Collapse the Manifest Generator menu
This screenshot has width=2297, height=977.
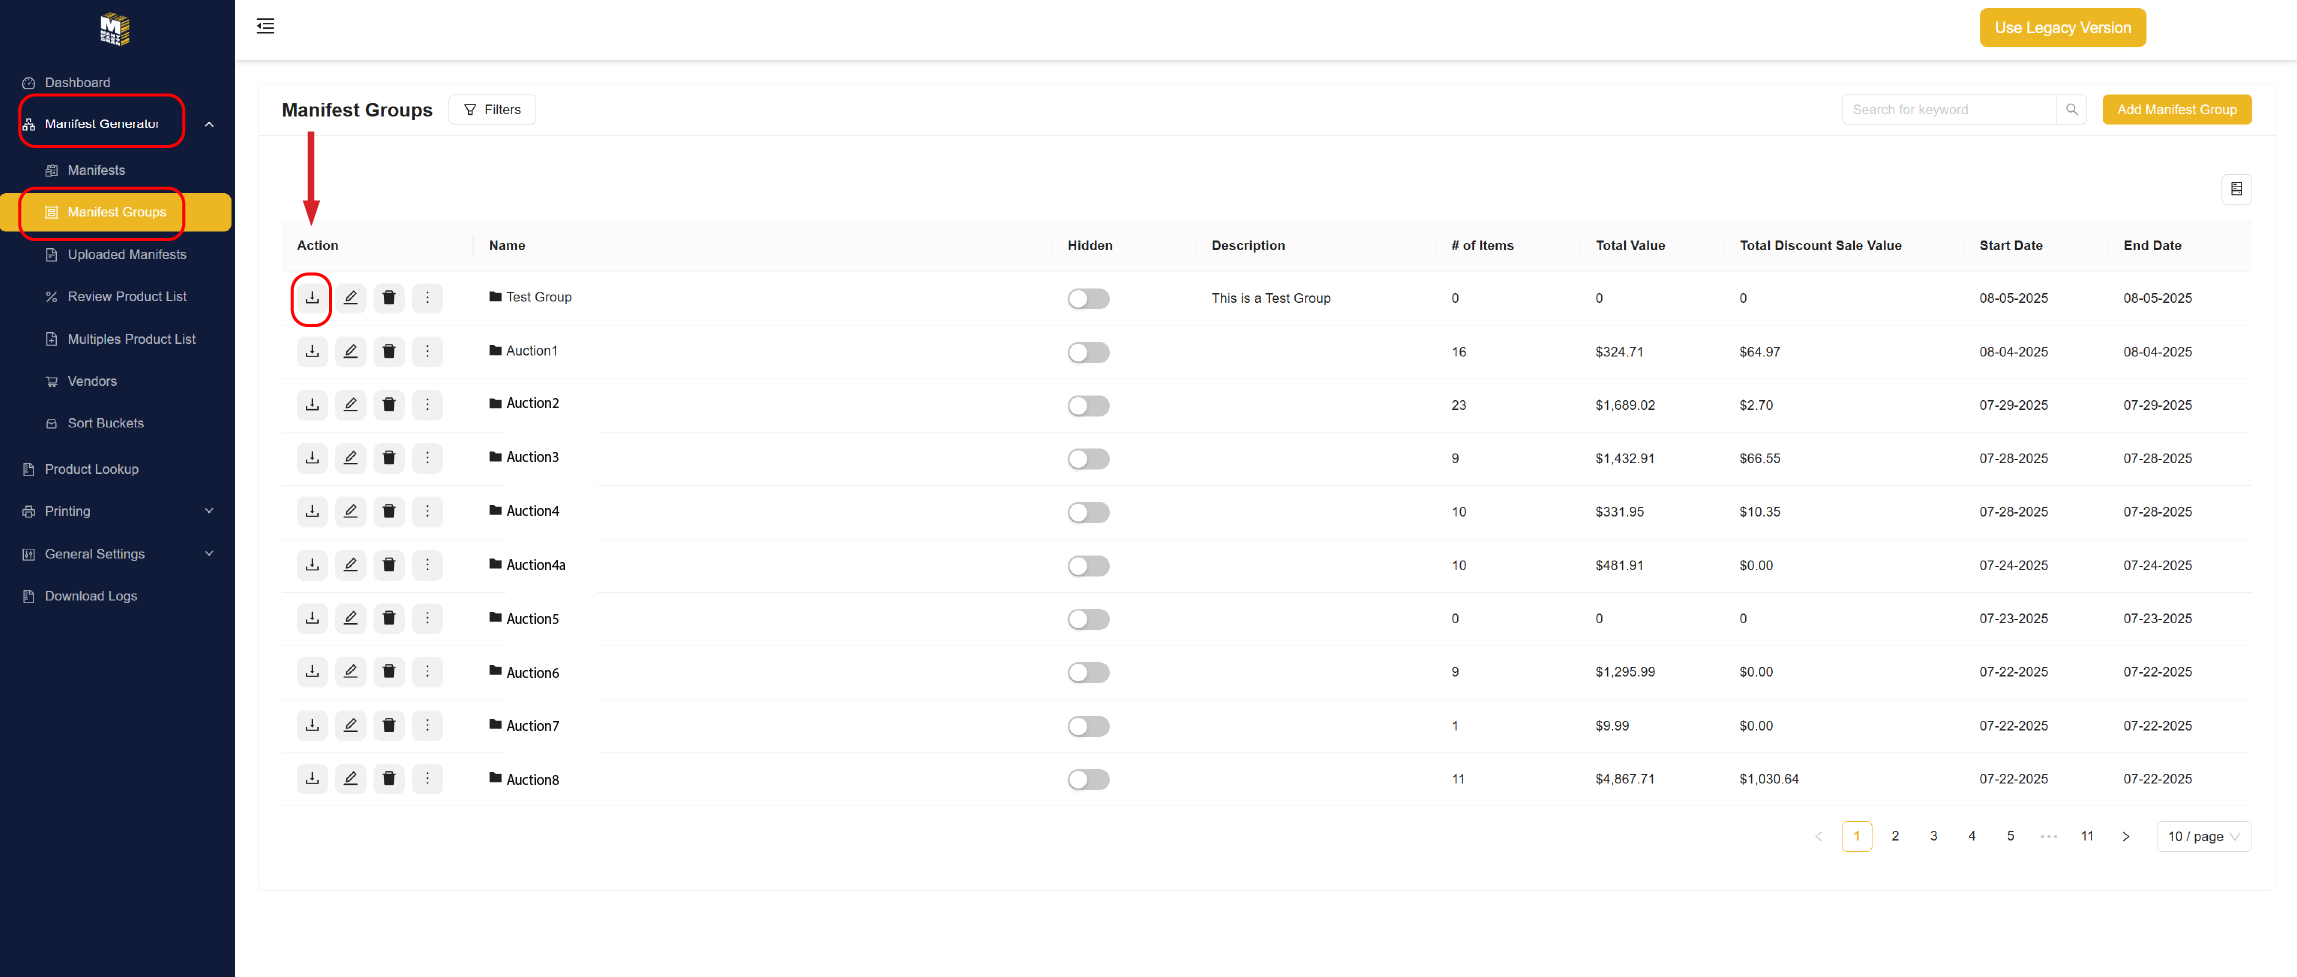click(209, 124)
